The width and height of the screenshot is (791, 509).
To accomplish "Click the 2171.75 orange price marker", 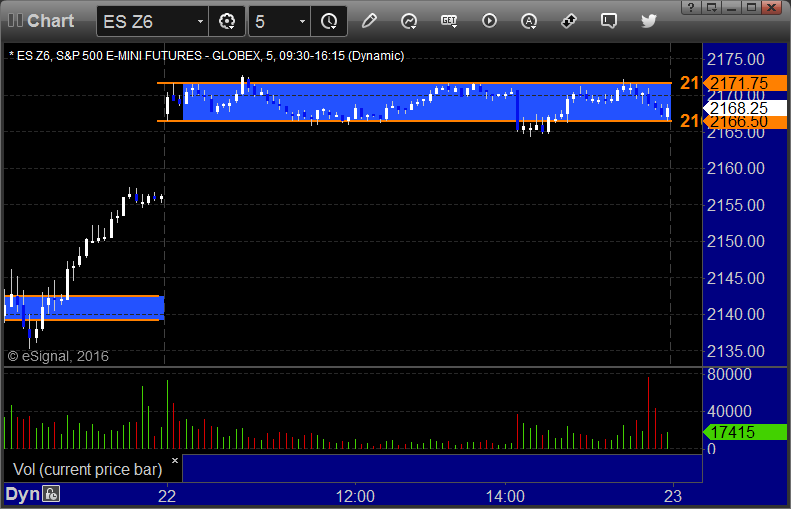I will click(745, 83).
